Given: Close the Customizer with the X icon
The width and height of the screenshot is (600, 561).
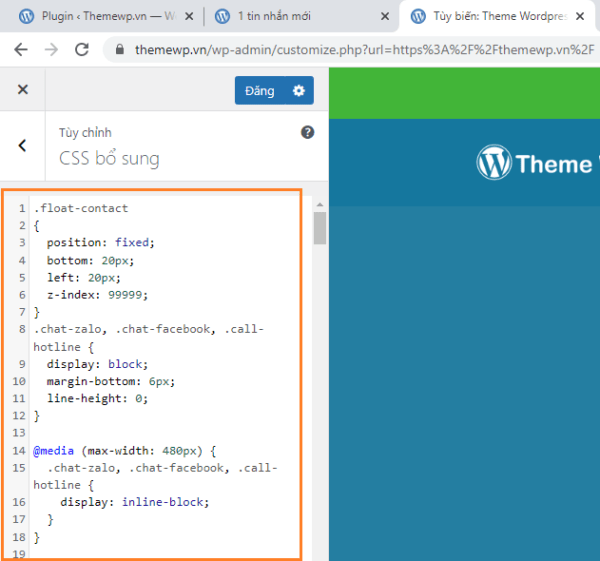Looking at the screenshot, I should [x=23, y=90].
